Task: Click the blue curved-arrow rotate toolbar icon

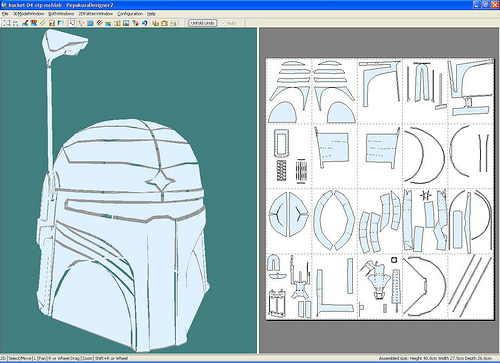Action: (144, 23)
